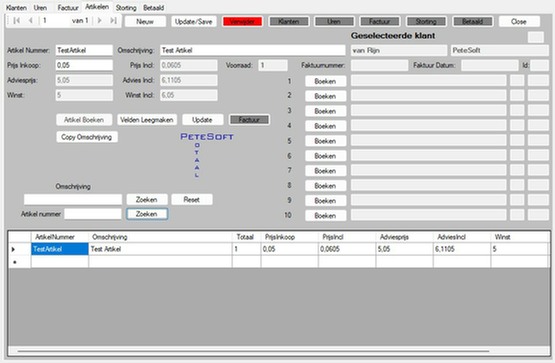555x363 pixels.
Task: Switch to the Factuur tab
Action: pos(68,7)
